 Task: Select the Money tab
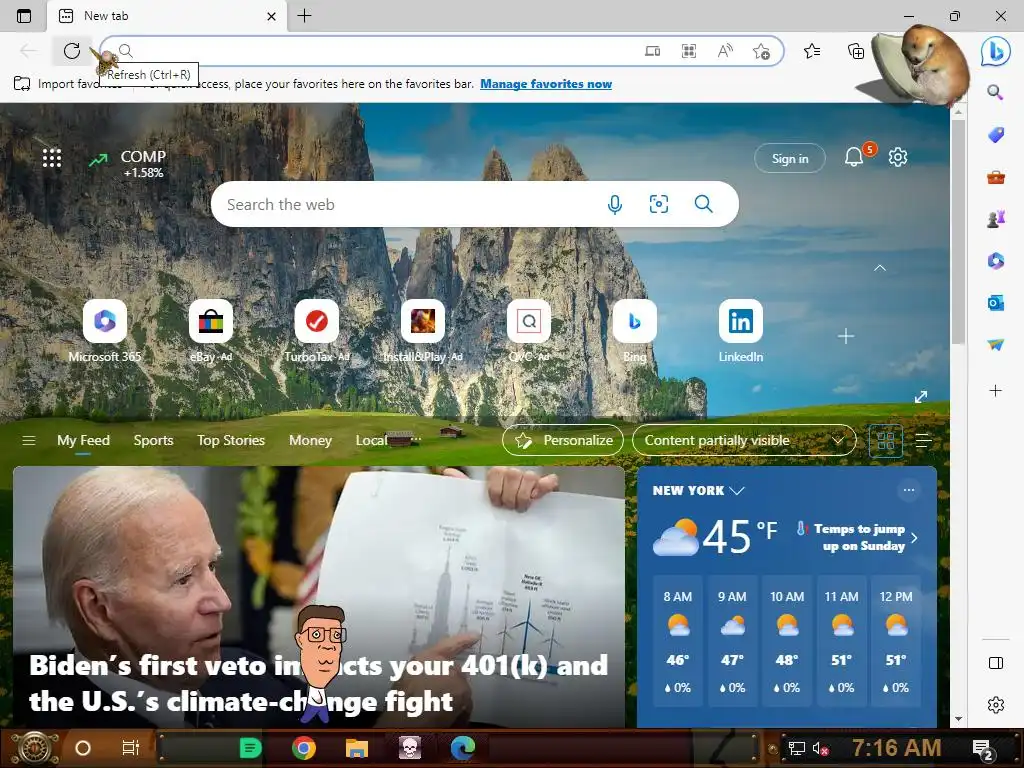(x=310, y=441)
